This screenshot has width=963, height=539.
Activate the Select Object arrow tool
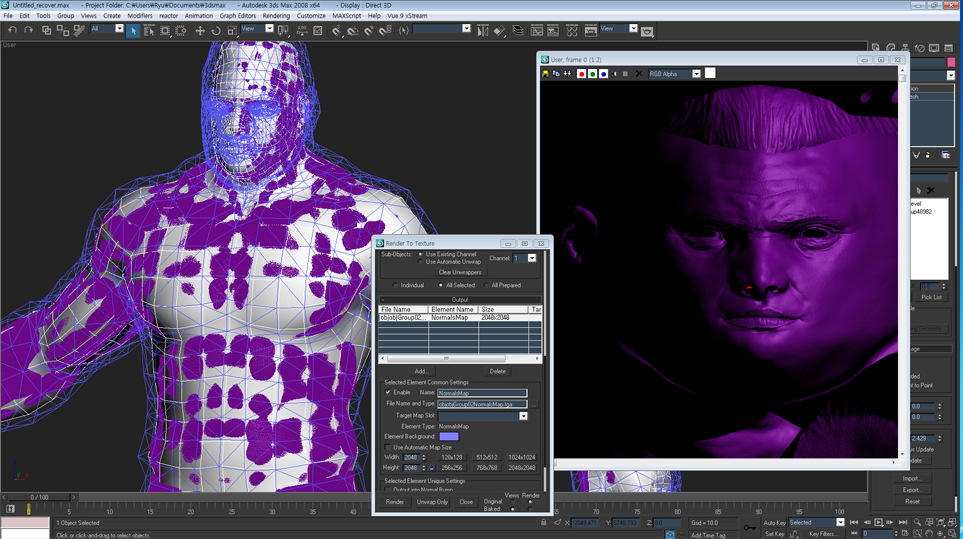(133, 31)
